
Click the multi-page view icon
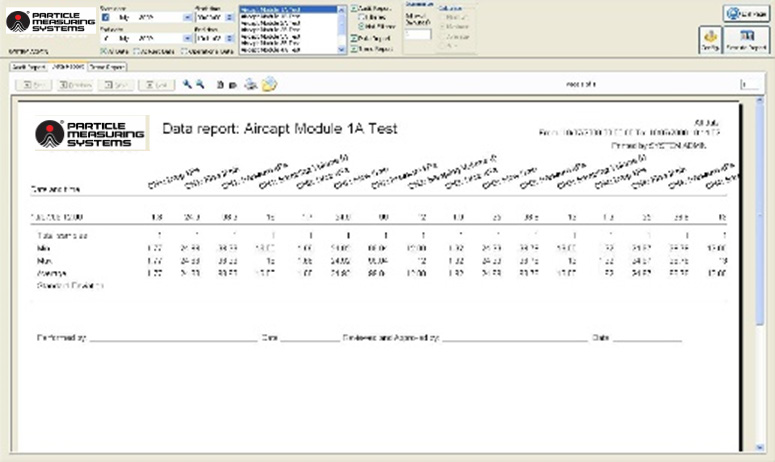point(233,85)
